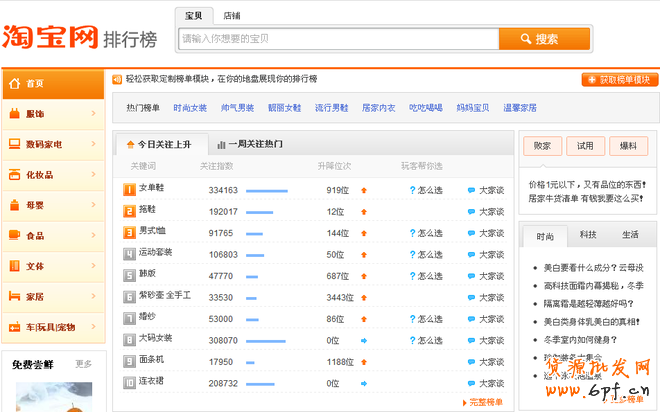660x412 pixels.
Task: Click the search input field
Action: 339,39
